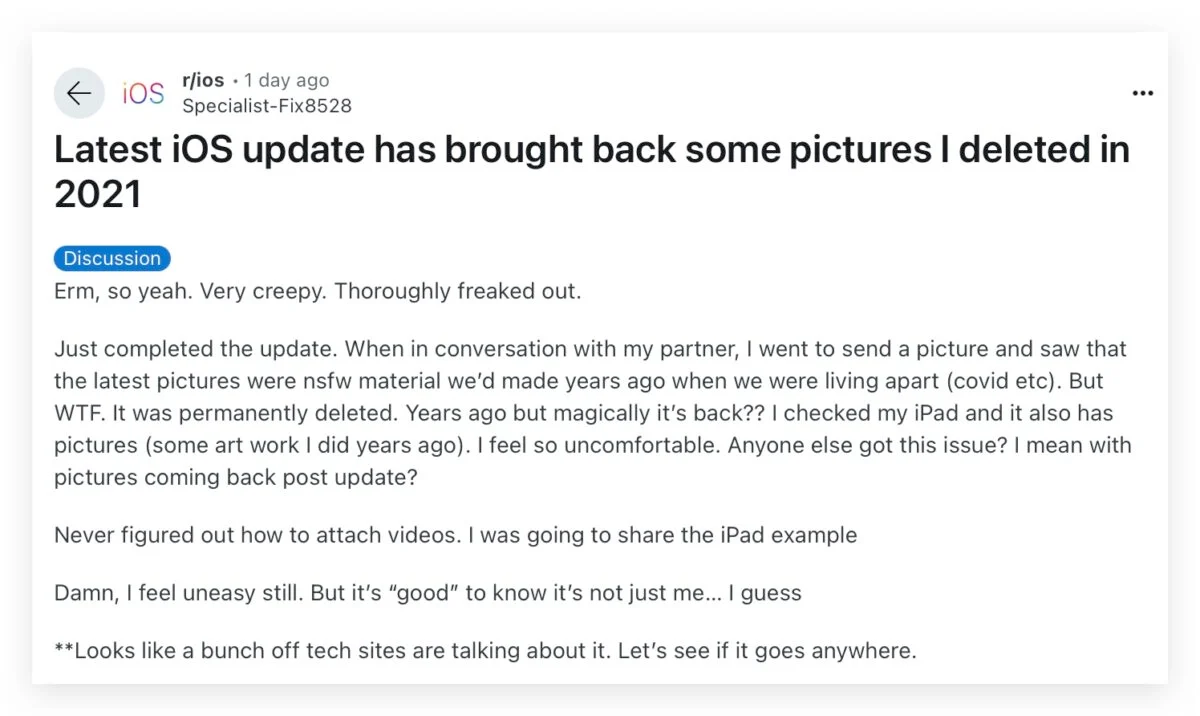Image resolution: width=1200 pixels, height=716 pixels.
Task: Open the three-dot more options menu
Action: pyautogui.click(x=1142, y=93)
